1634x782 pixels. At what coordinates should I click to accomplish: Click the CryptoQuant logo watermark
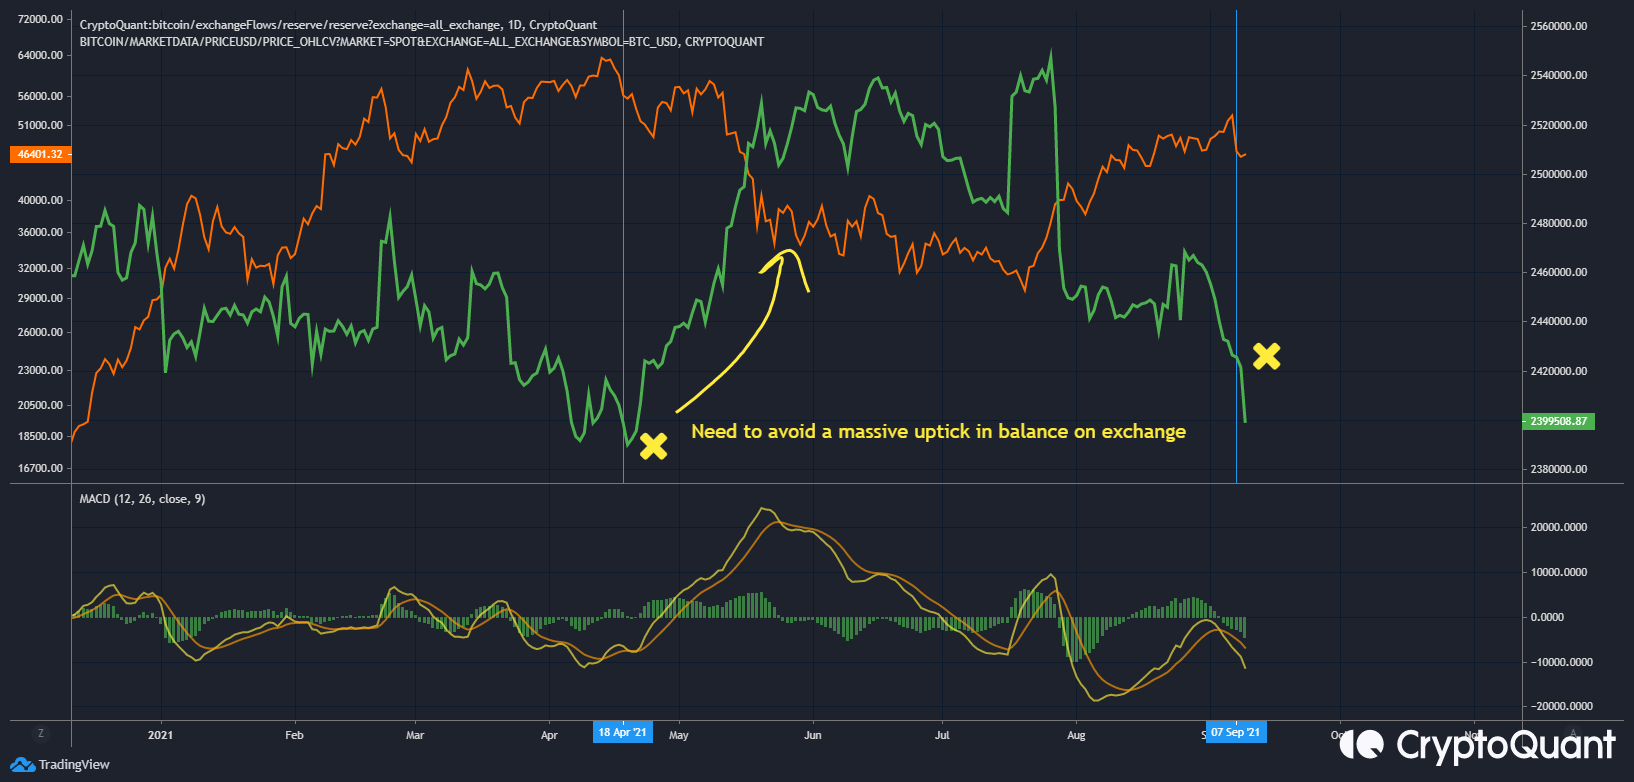tap(1477, 745)
